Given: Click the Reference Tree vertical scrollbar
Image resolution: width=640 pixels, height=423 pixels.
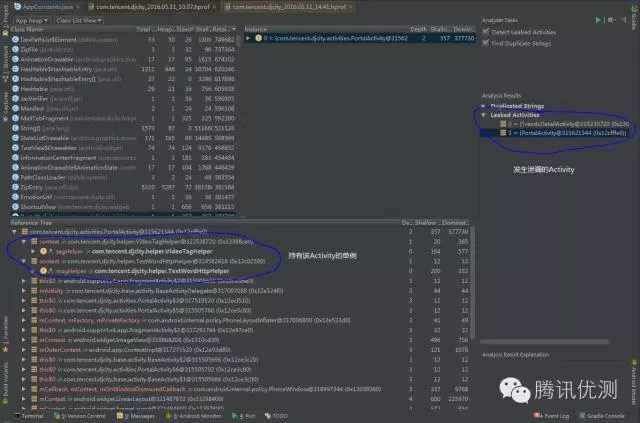Looking at the screenshot, I should pyautogui.click(x=473, y=283).
